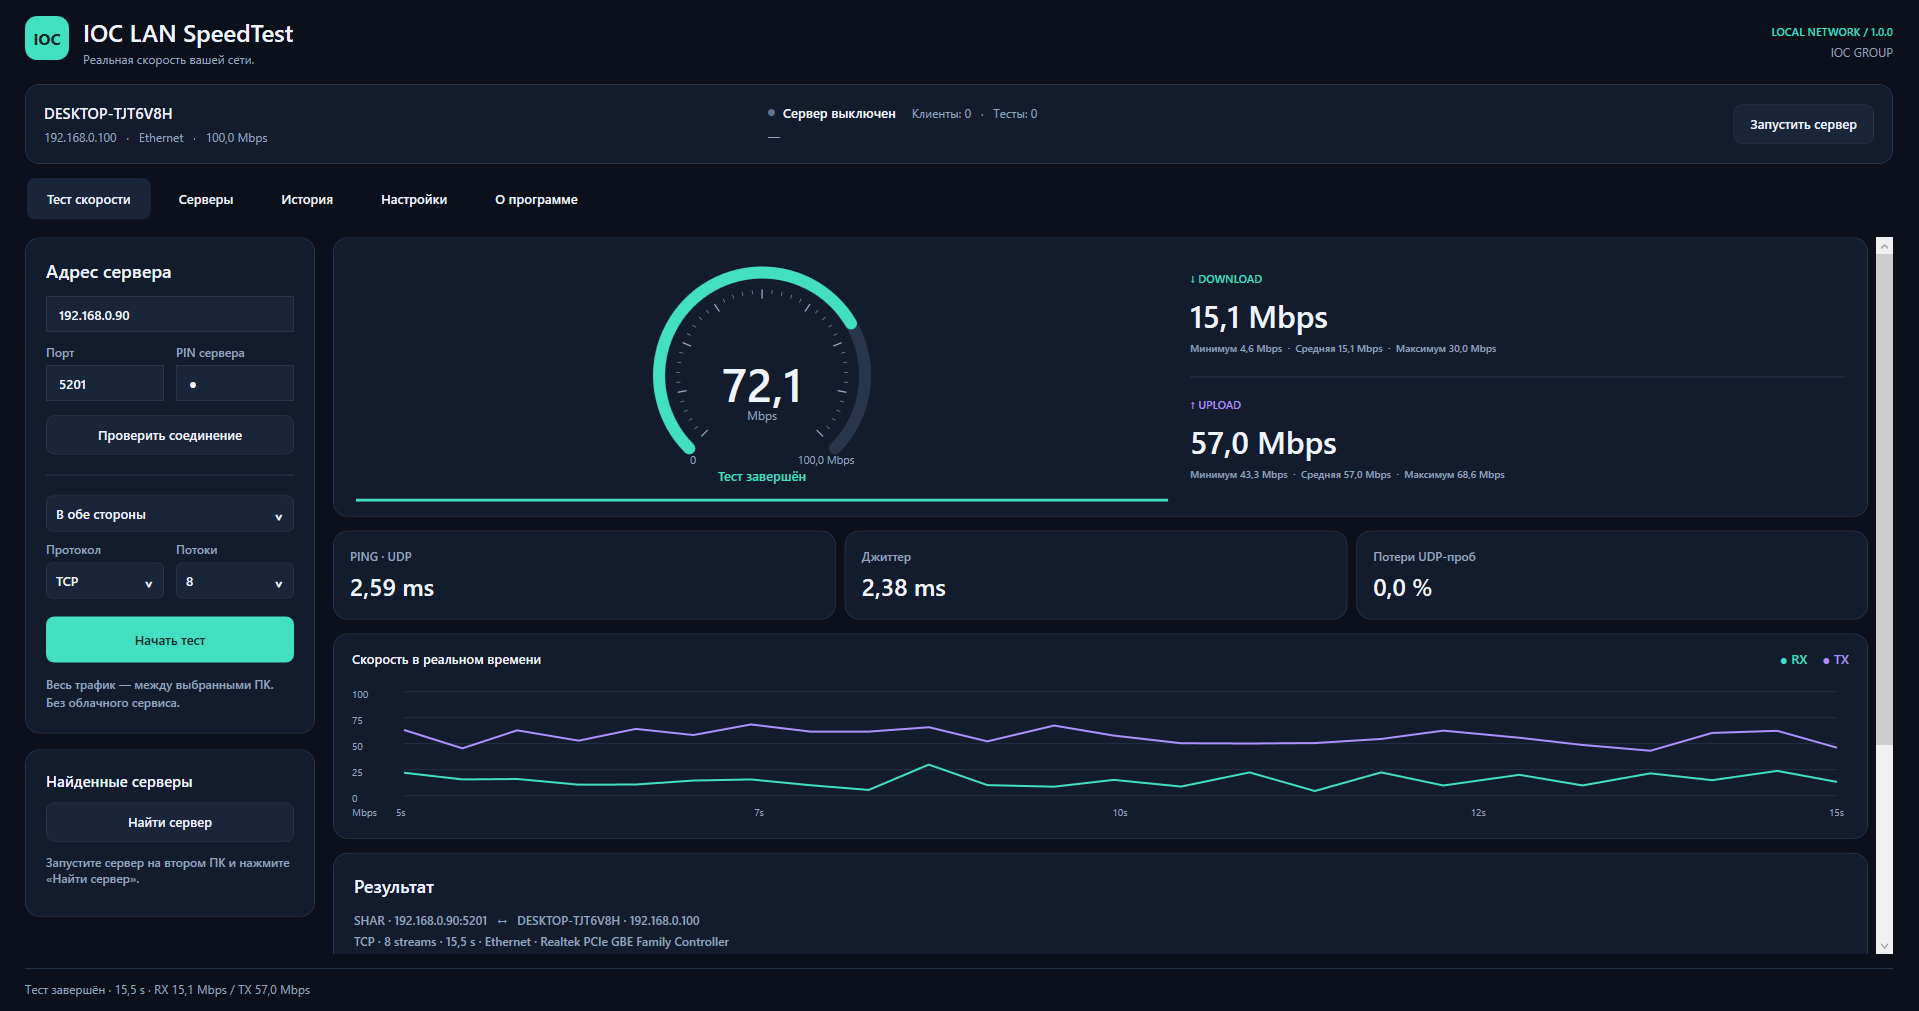This screenshot has height=1011, width=1919.
Task: Click 'Максимум 30,0 Mbps' download stat
Action: point(1446,349)
